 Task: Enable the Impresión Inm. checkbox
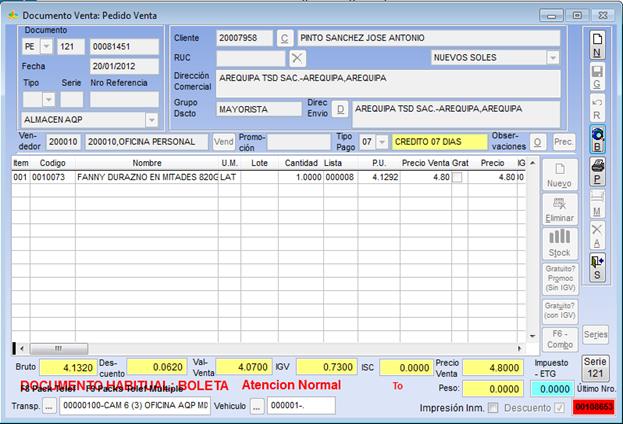pyautogui.click(x=493, y=408)
